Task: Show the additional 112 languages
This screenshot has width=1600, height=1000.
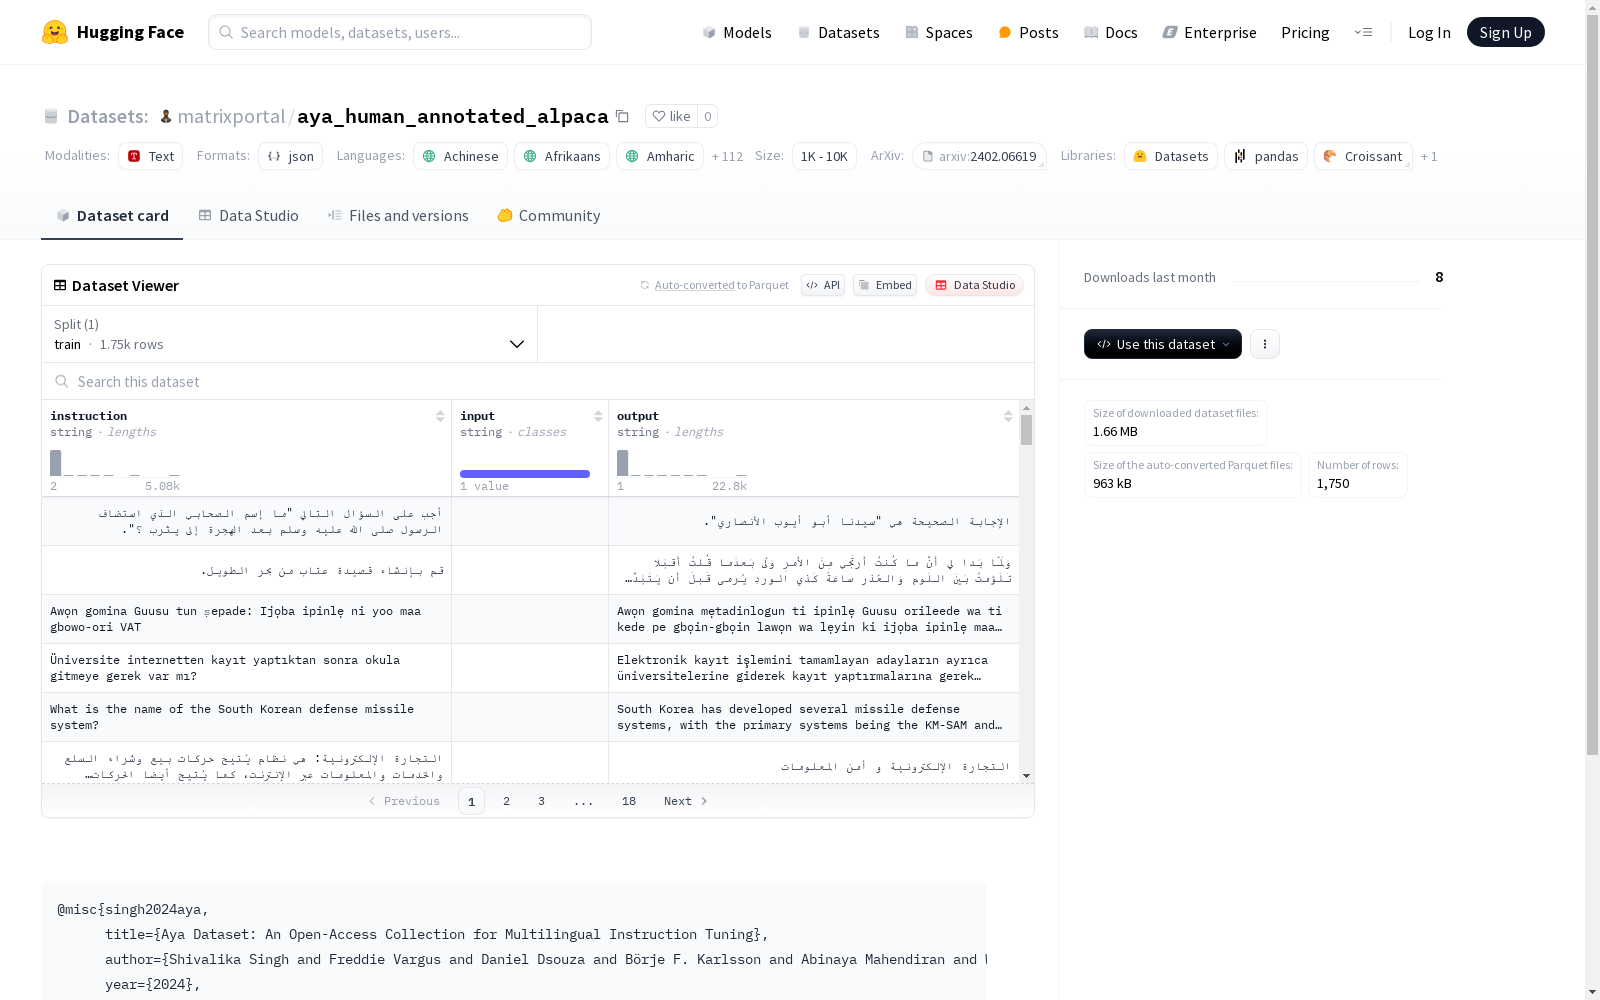Action: coord(727,156)
